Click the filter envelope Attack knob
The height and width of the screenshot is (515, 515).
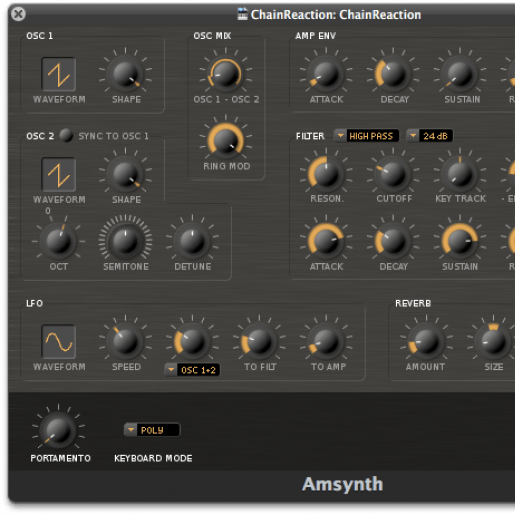tap(326, 241)
